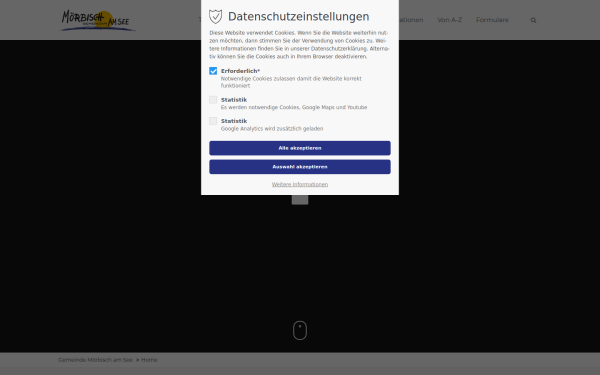The image size is (600, 375).
Task: Click the Alle akzeptieren button
Action: click(x=300, y=148)
